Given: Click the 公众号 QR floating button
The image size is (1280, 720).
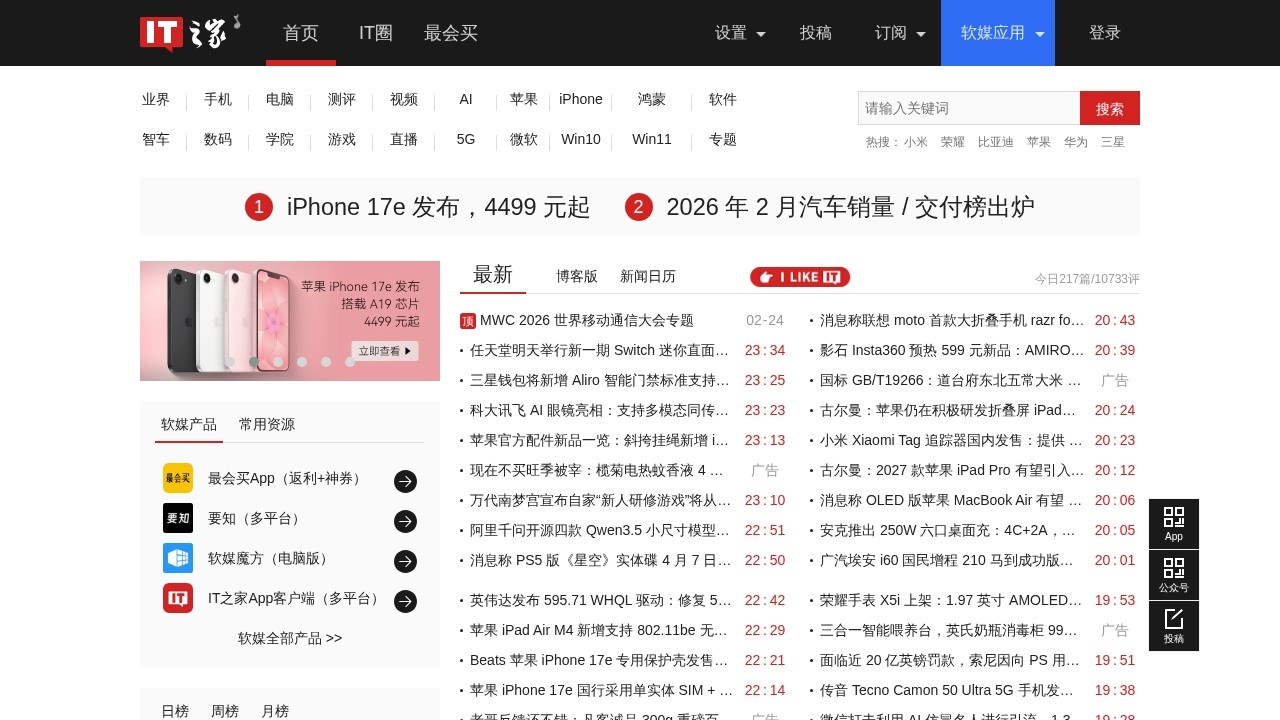Looking at the screenshot, I should coord(1173,575).
